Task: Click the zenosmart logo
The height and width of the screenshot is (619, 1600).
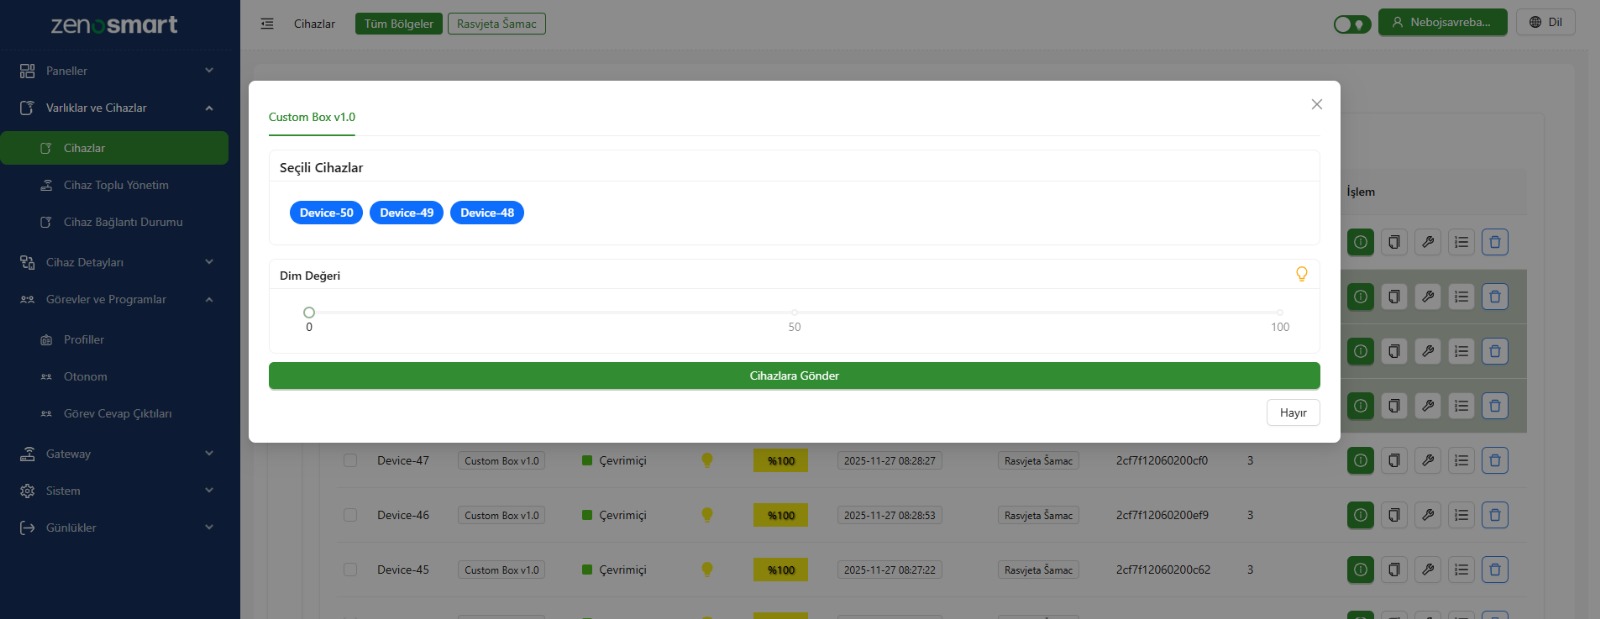Action: tap(114, 25)
